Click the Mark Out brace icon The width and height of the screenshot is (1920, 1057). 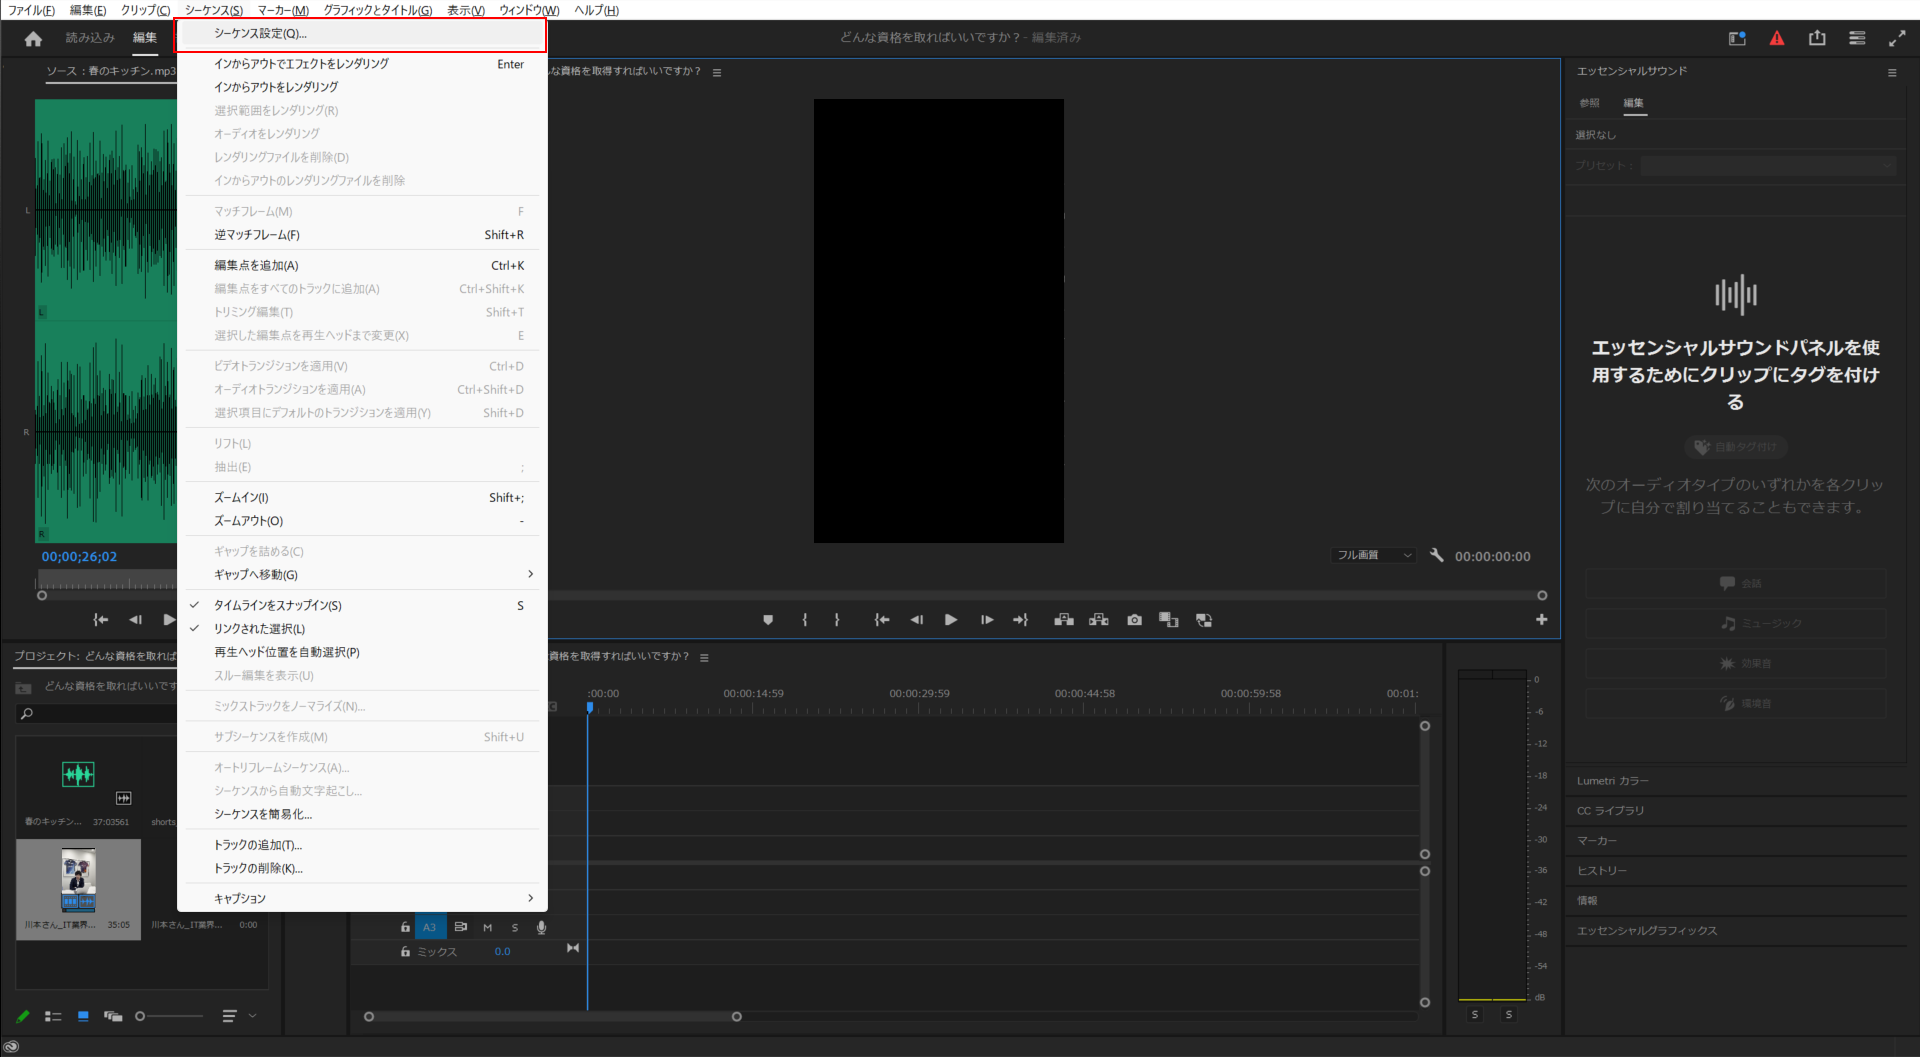(x=837, y=620)
